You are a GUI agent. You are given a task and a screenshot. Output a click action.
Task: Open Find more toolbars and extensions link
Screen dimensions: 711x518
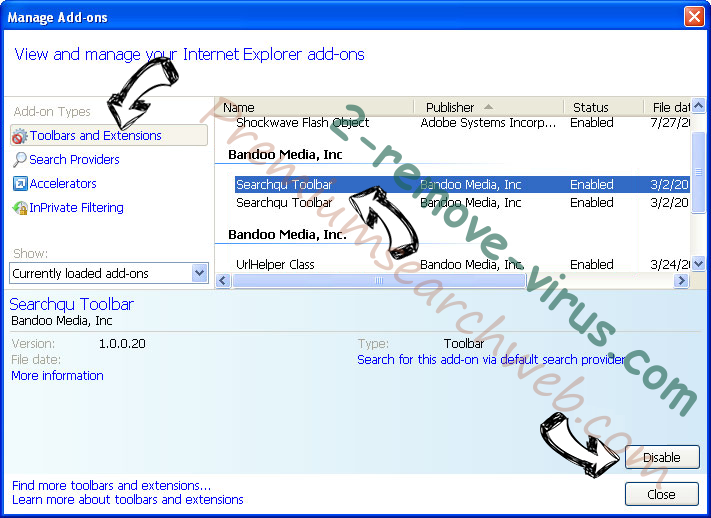tap(112, 485)
